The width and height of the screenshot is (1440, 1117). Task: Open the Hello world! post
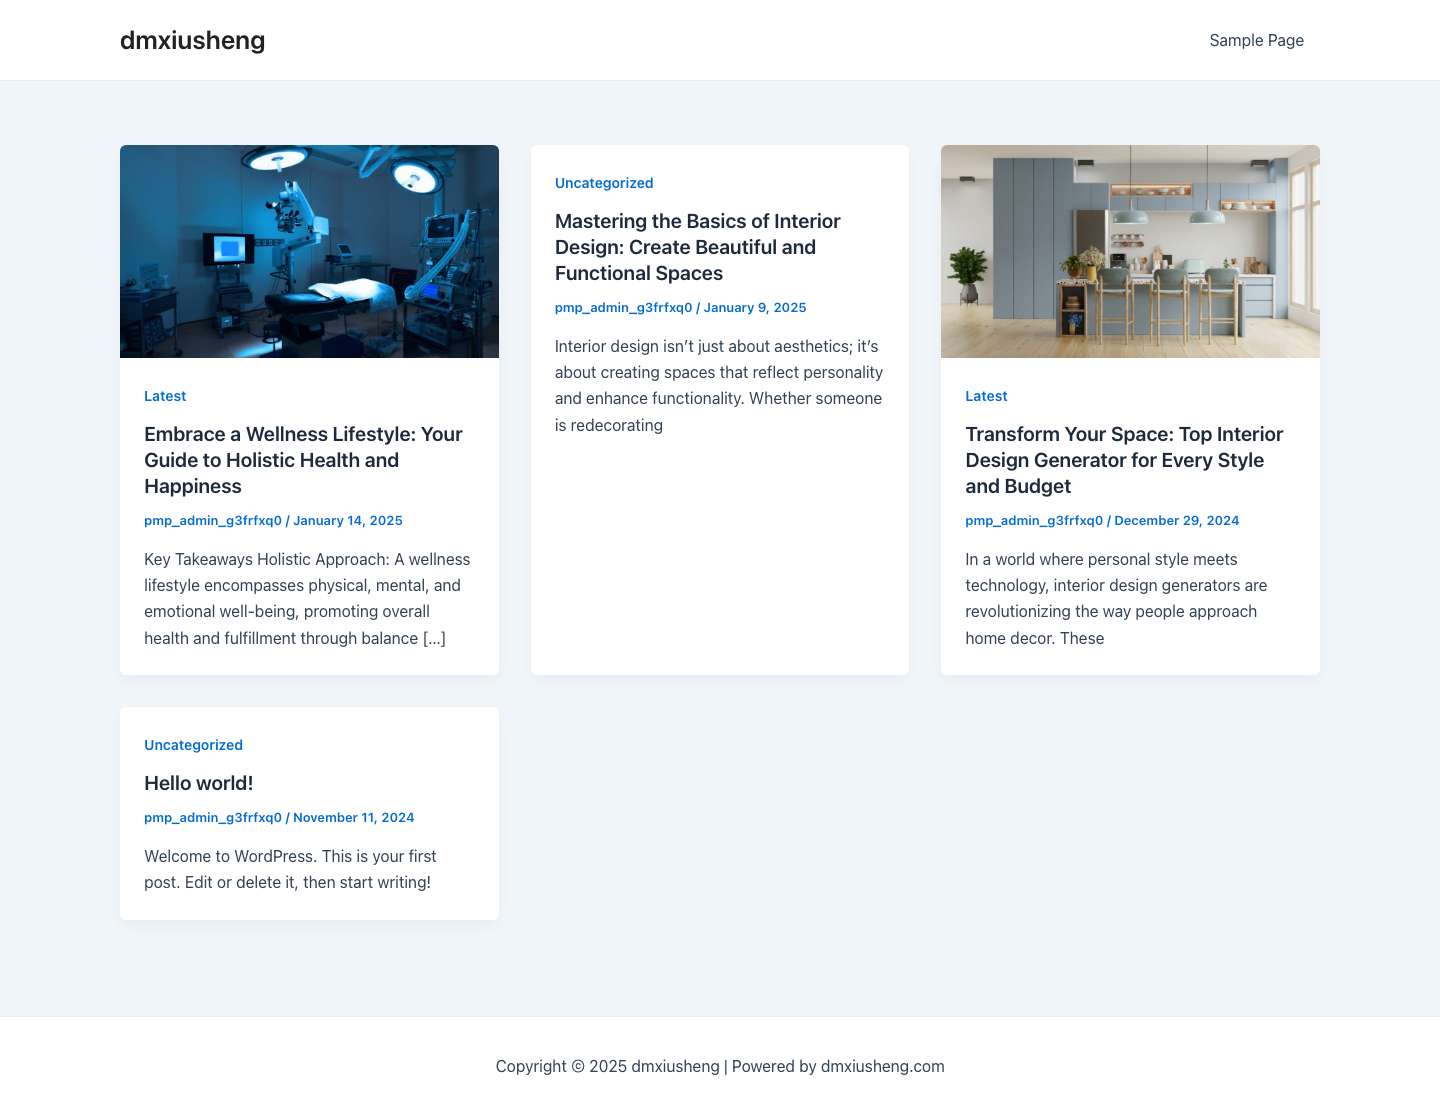point(198,783)
